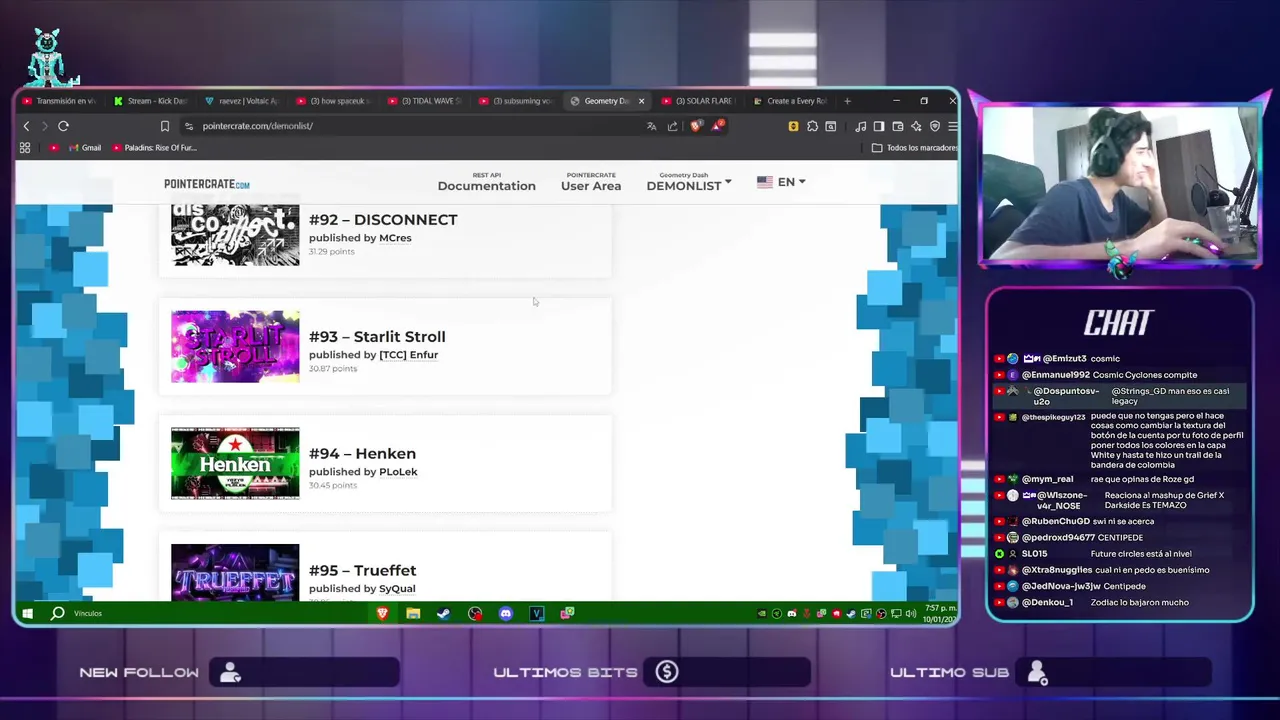Open the Gmail bookmark
Viewport: 1280px width, 720px height.
(x=85, y=148)
